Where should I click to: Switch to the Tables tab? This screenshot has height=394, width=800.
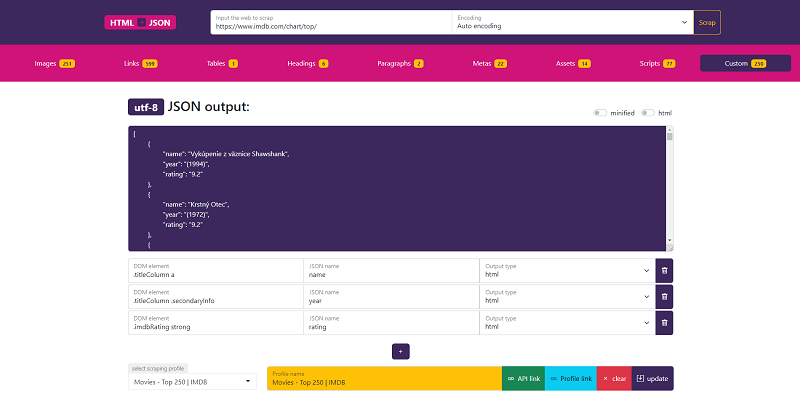click(222, 64)
